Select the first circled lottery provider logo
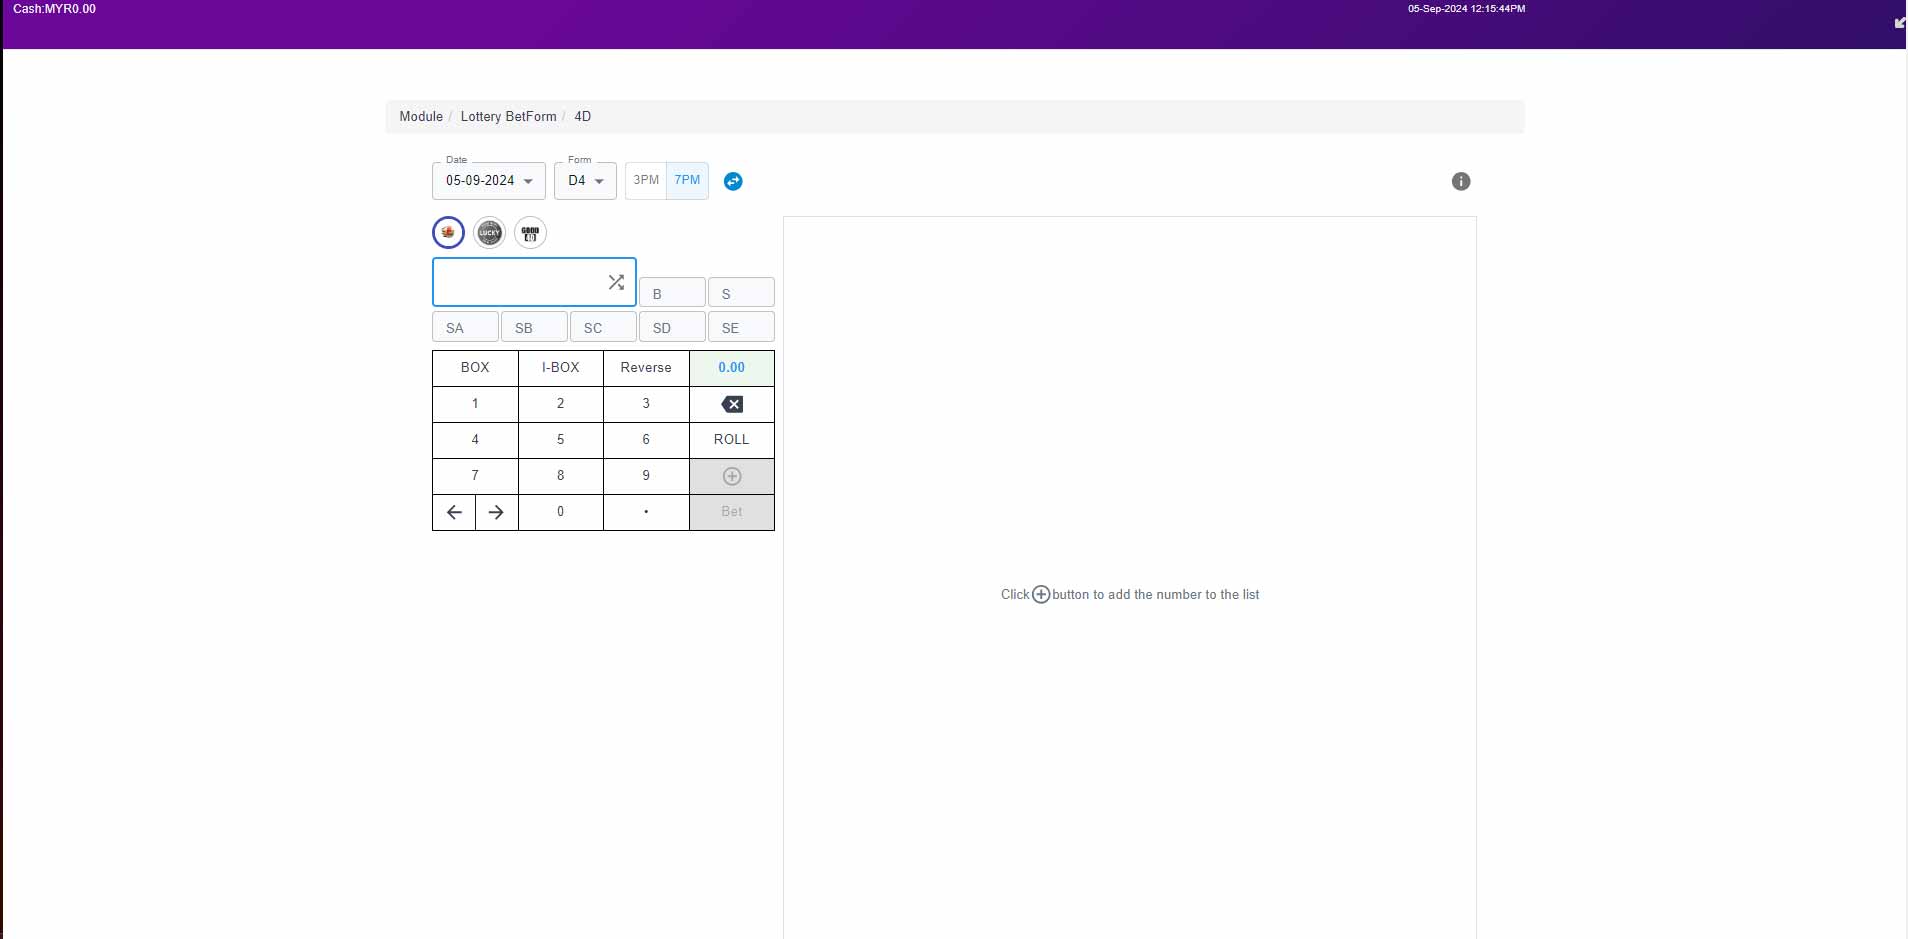1908x939 pixels. point(448,233)
